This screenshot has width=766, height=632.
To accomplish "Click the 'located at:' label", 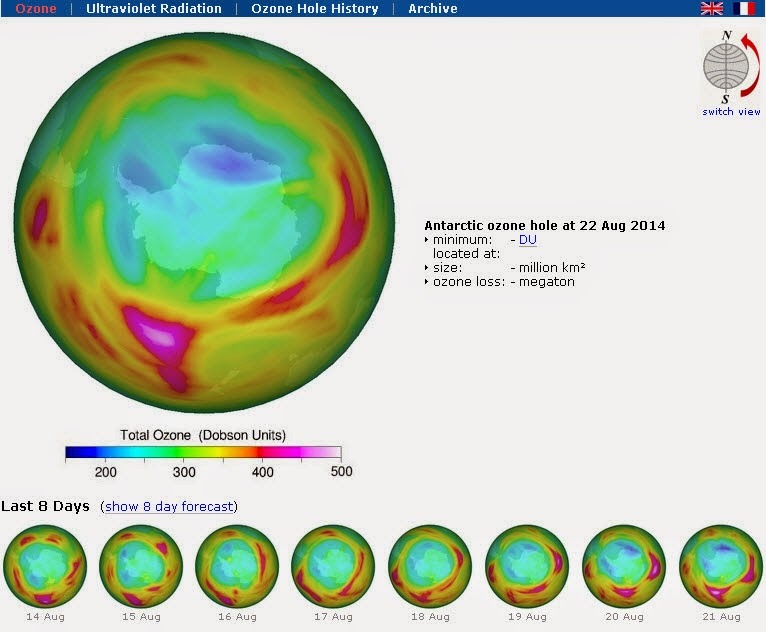I will [467, 253].
